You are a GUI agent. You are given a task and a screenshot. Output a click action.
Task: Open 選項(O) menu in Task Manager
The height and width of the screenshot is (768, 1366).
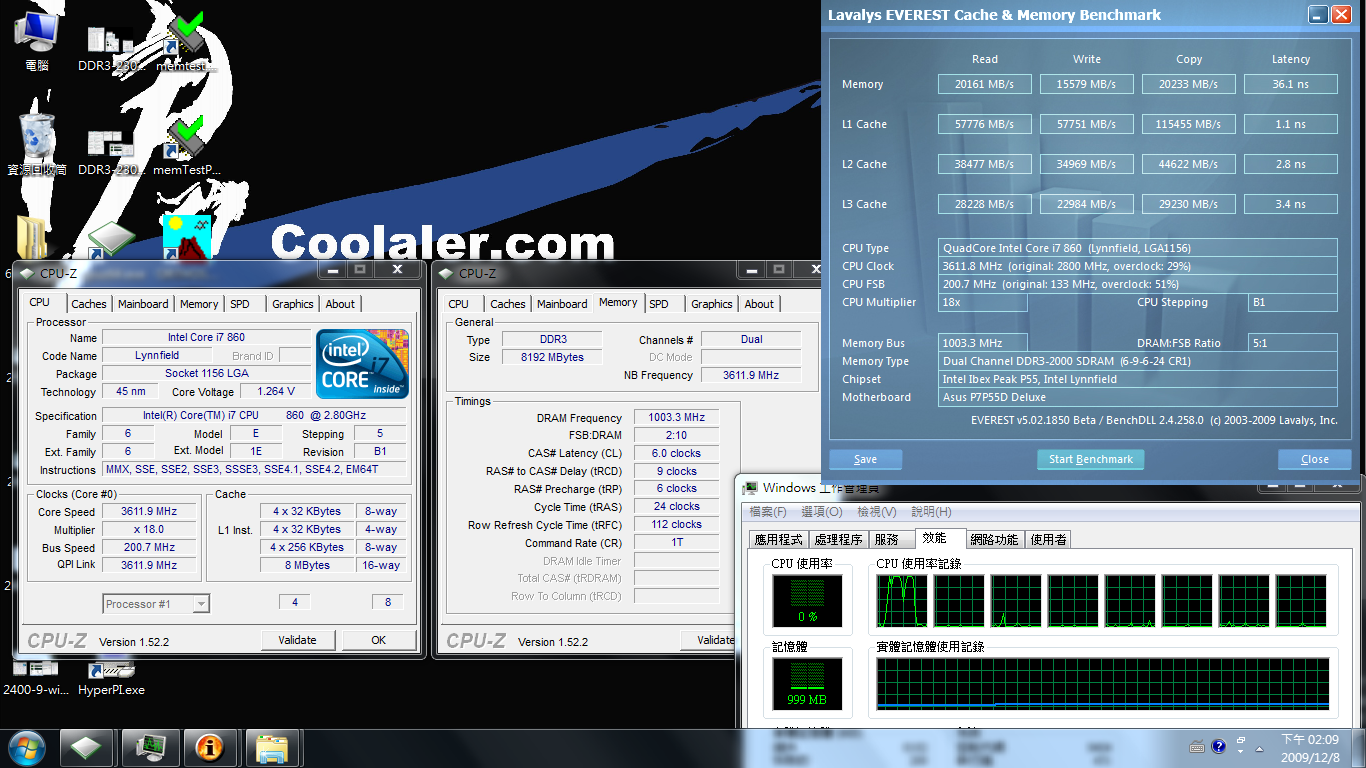[822, 512]
